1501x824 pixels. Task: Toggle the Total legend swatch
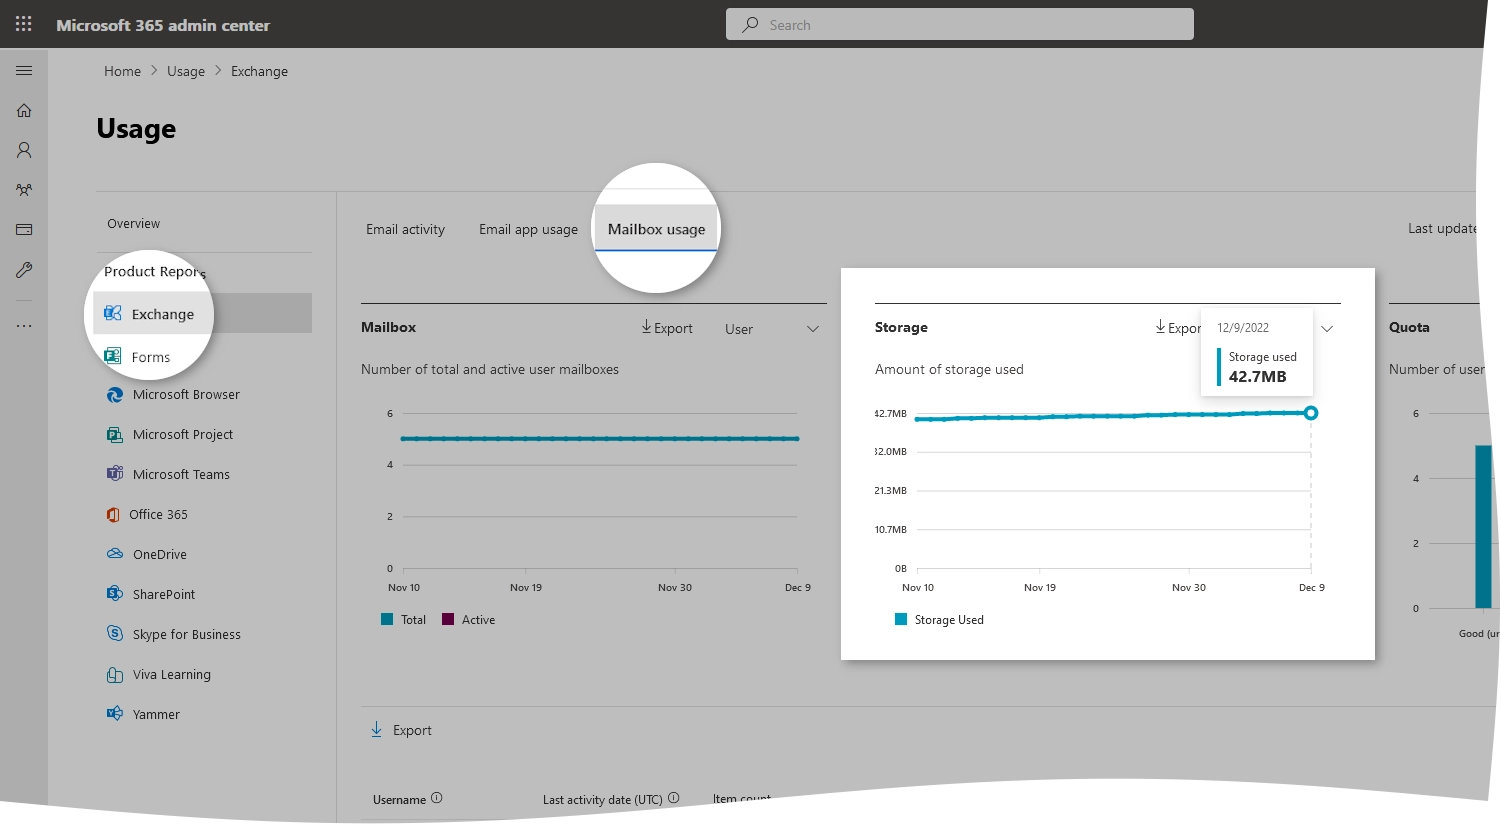387,619
